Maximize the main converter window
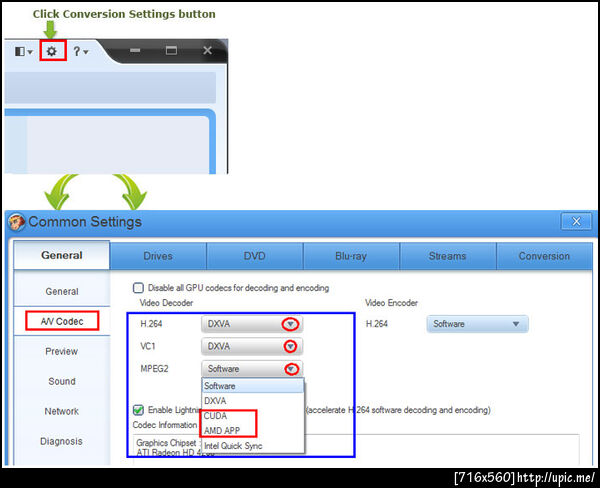 pos(171,50)
